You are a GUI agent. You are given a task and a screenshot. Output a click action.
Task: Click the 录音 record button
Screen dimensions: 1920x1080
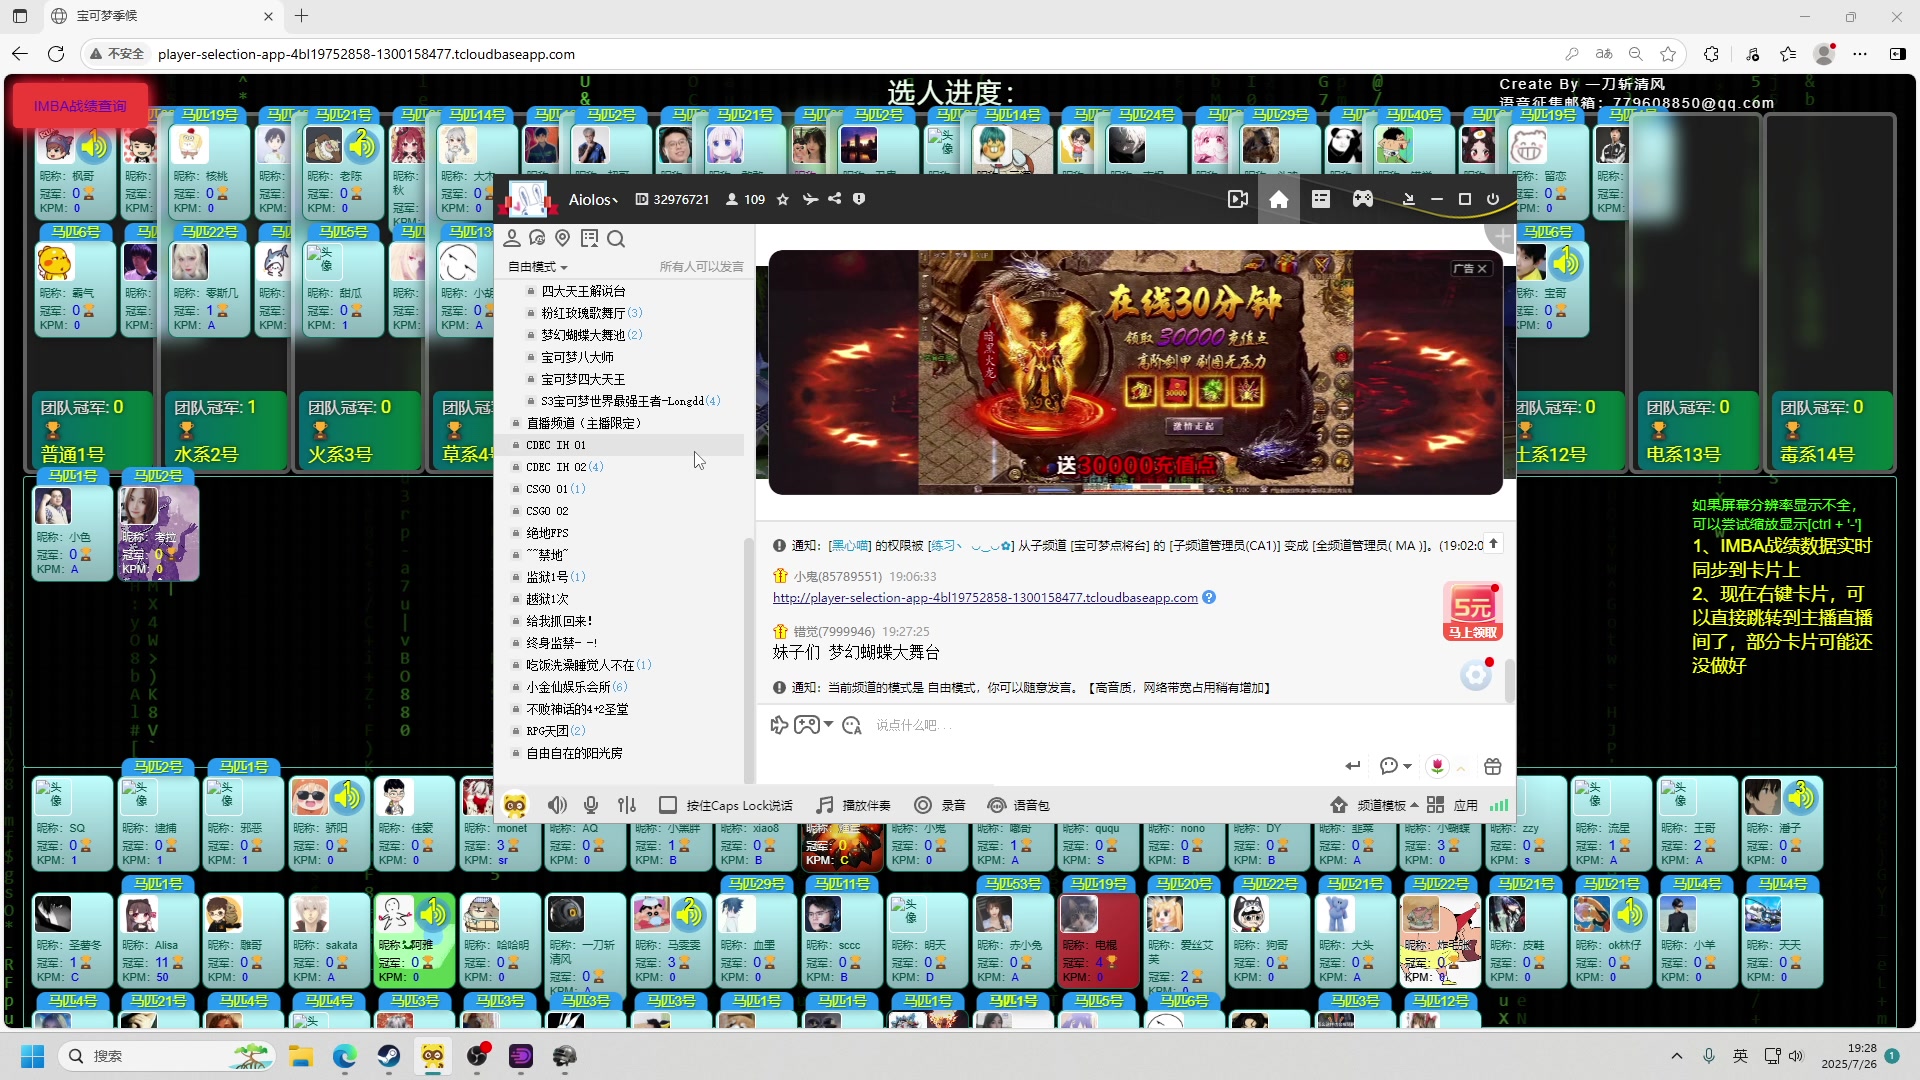[x=940, y=805]
